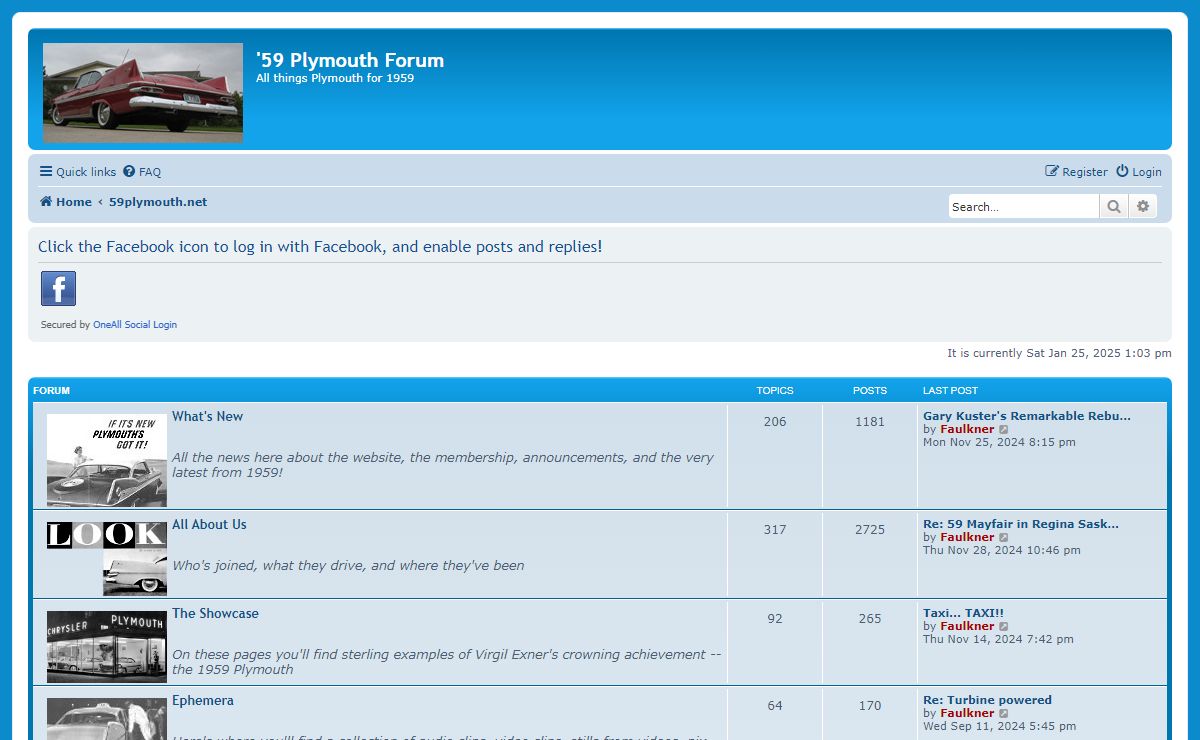1200x740 pixels.
Task: Open the FAQ page
Action: click(142, 172)
